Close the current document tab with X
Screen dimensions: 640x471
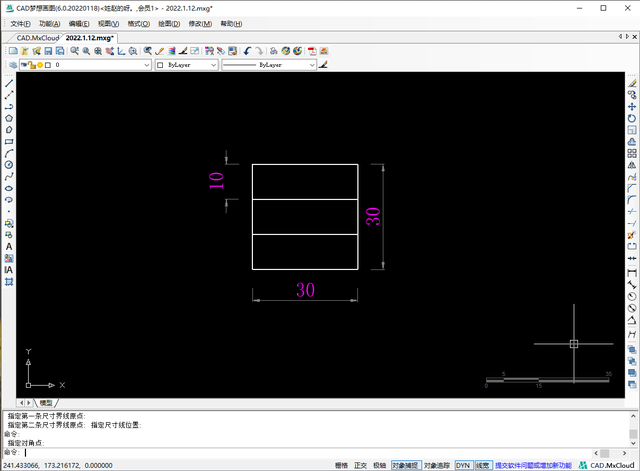tap(635, 37)
